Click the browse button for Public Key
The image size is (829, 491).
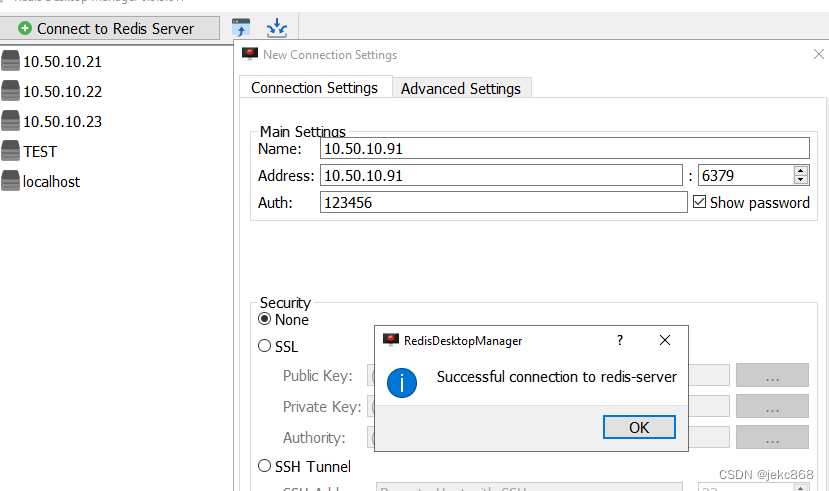pyautogui.click(x=772, y=375)
